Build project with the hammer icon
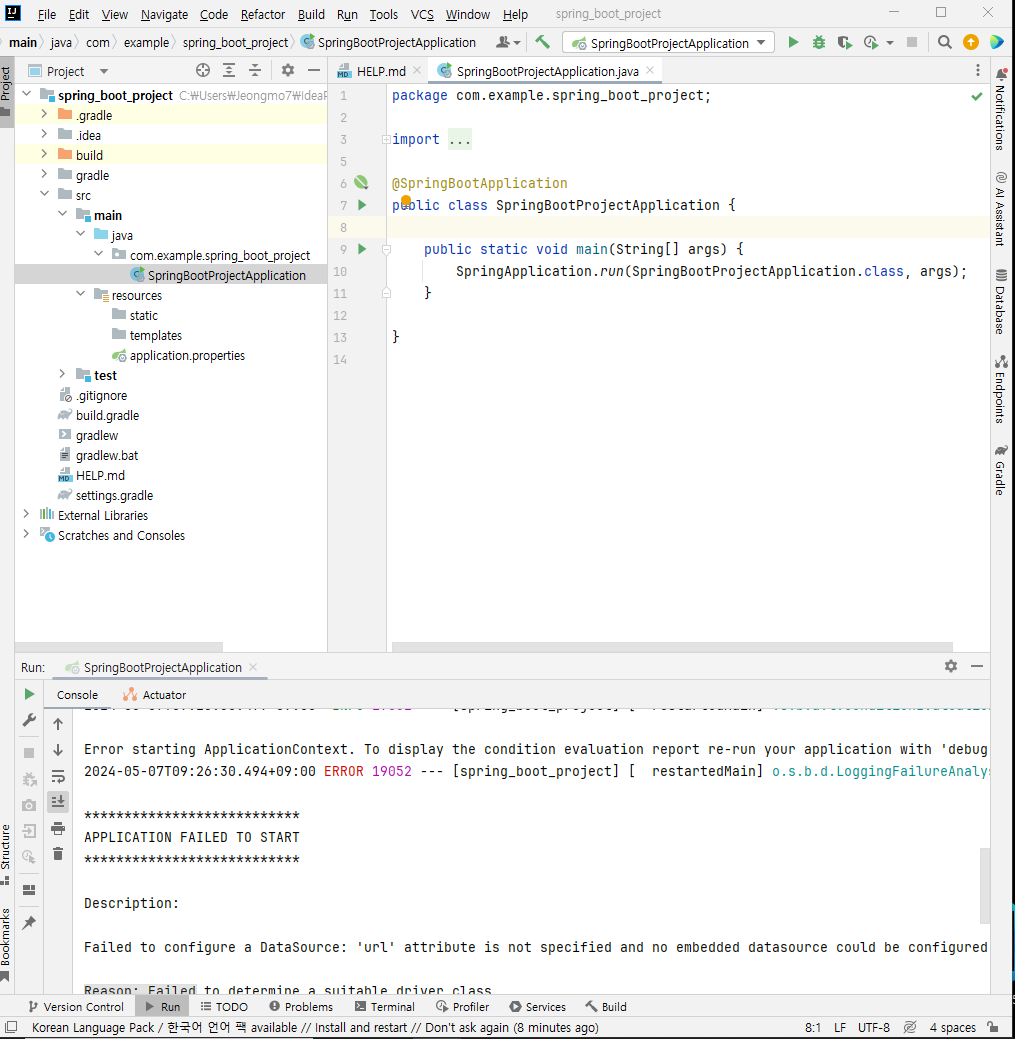The image size is (1015, 1039). 543,42
